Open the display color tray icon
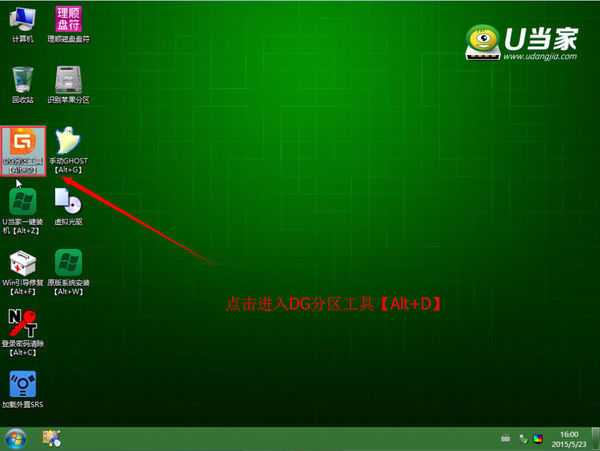The height and width of the screenshot is (451, 600). coord(538,439)
